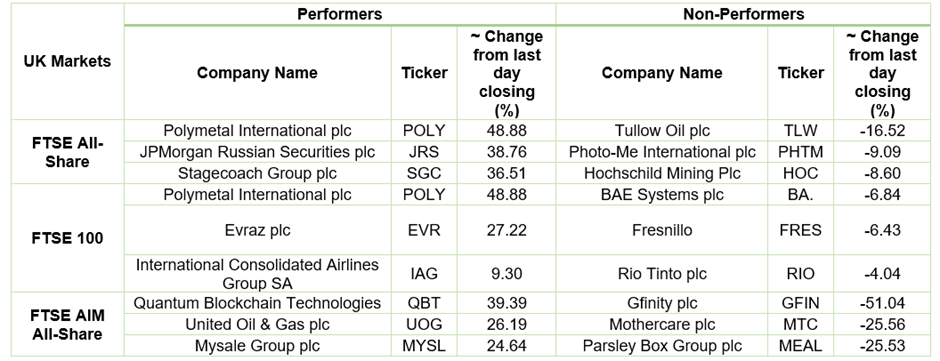Click the Quantum Blockchain Technologies cell
Screen dimensions: 940x361
[x=258, y=303]
